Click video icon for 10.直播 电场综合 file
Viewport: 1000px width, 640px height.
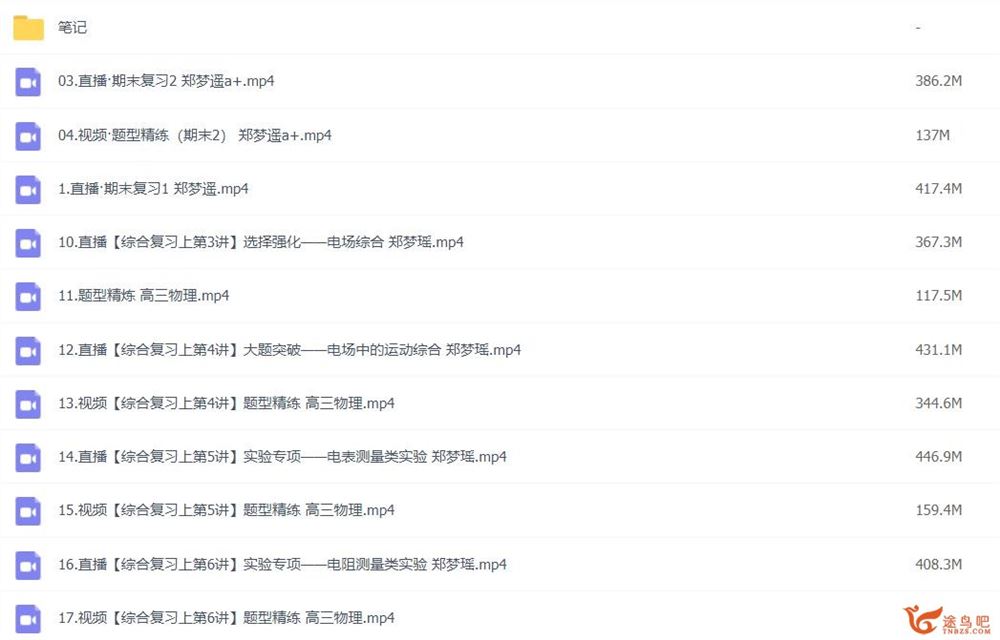(28, 243)
